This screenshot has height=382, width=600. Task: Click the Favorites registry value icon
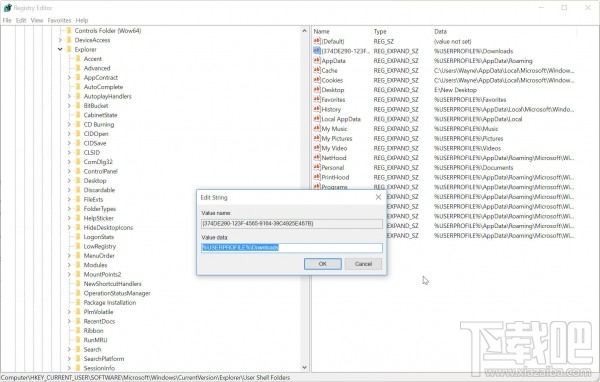point(317,99)
